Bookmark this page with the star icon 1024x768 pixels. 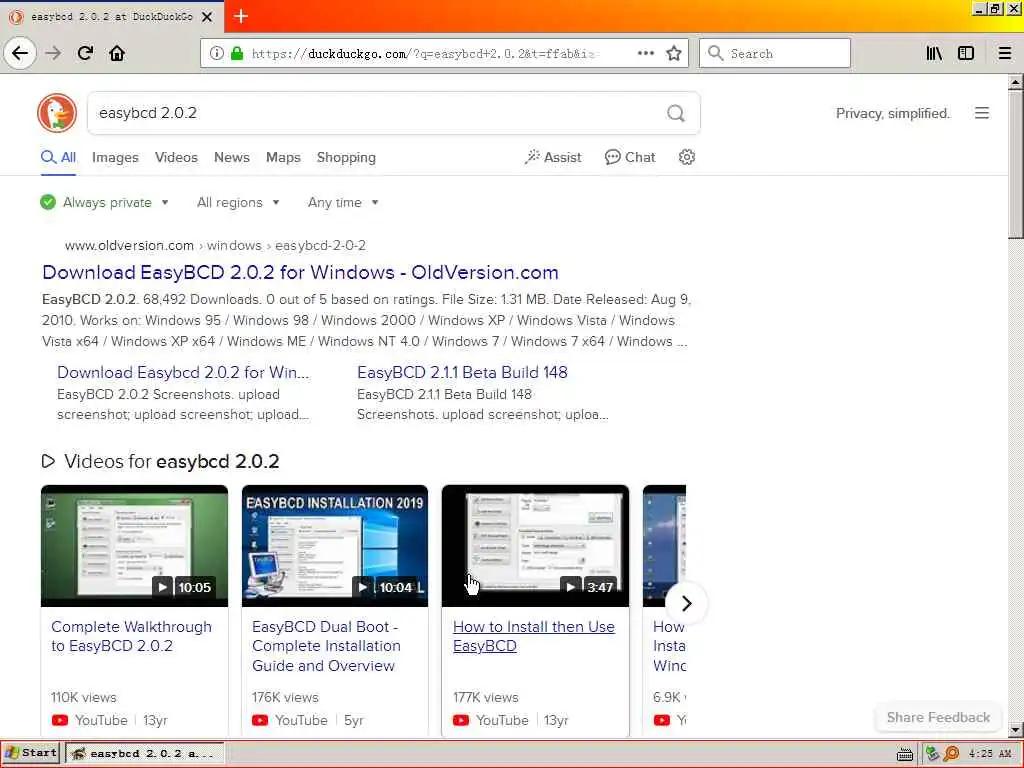(674, 53)
